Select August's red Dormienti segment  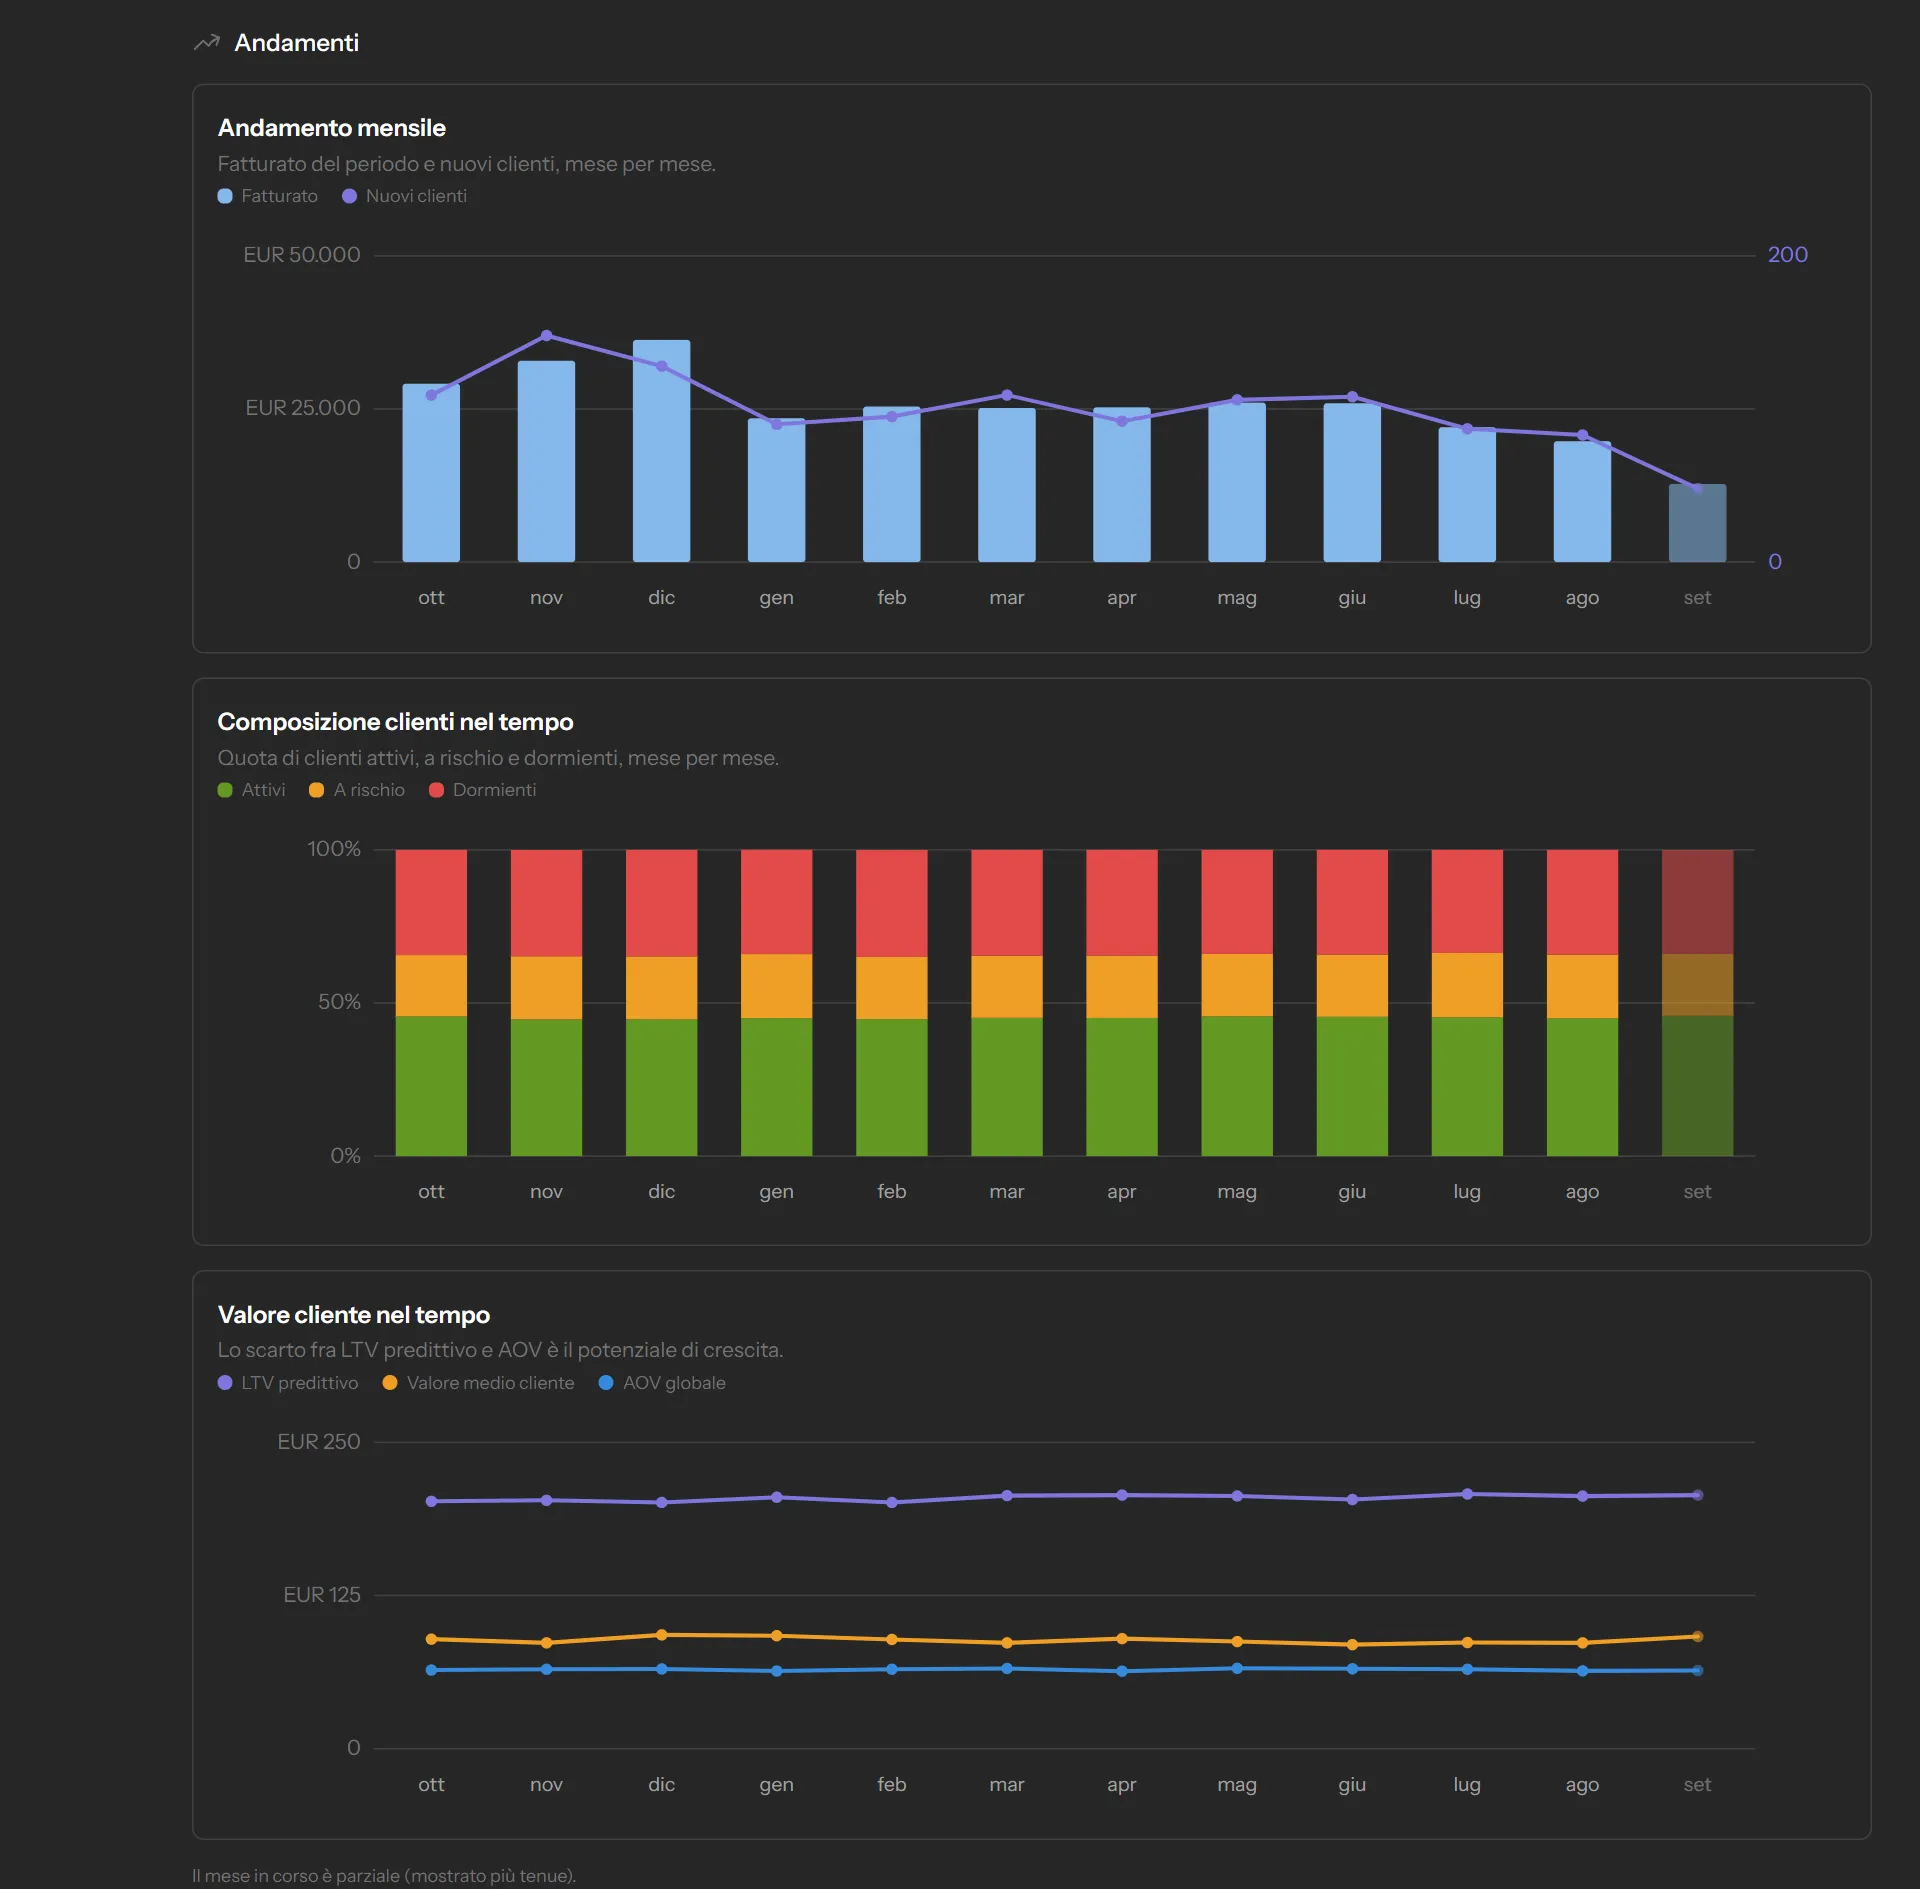click(1582, 902)
